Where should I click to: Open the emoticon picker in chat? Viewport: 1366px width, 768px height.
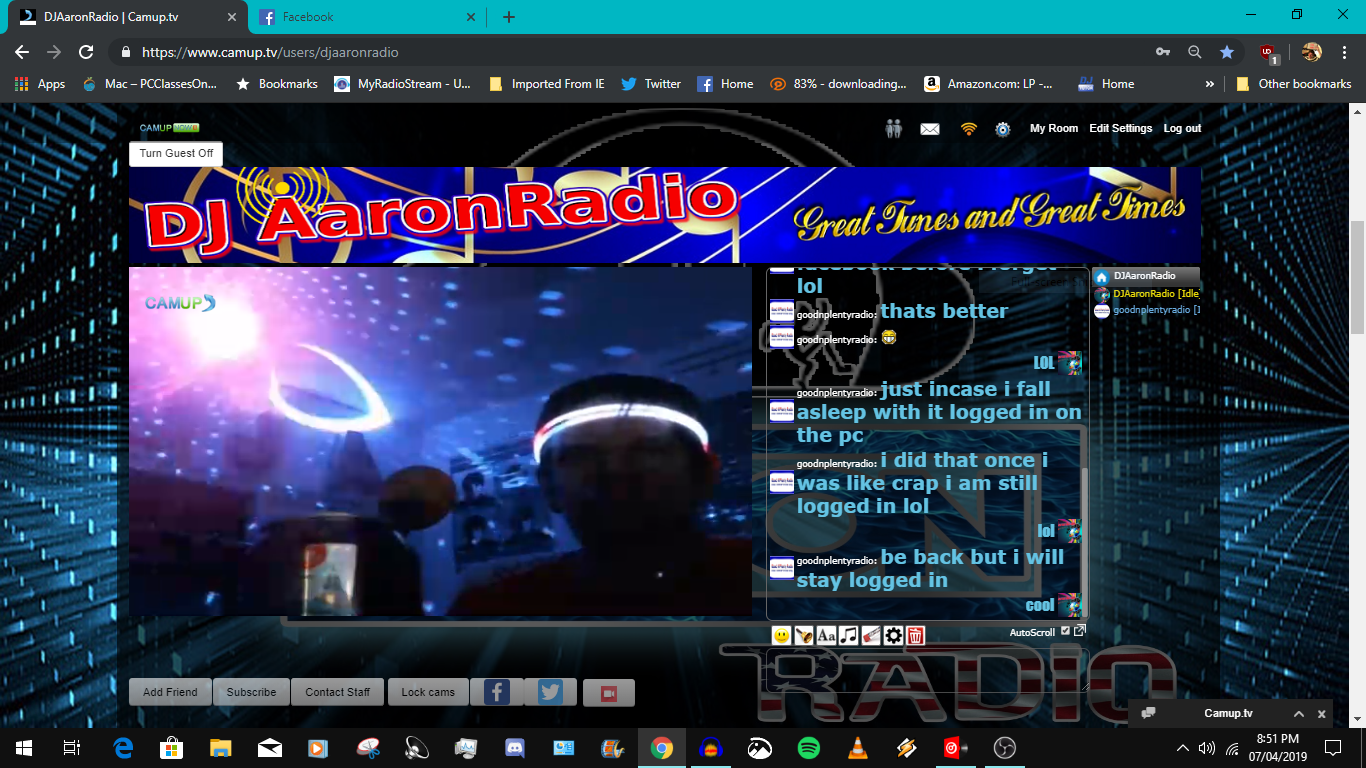[x=782, y=635]
